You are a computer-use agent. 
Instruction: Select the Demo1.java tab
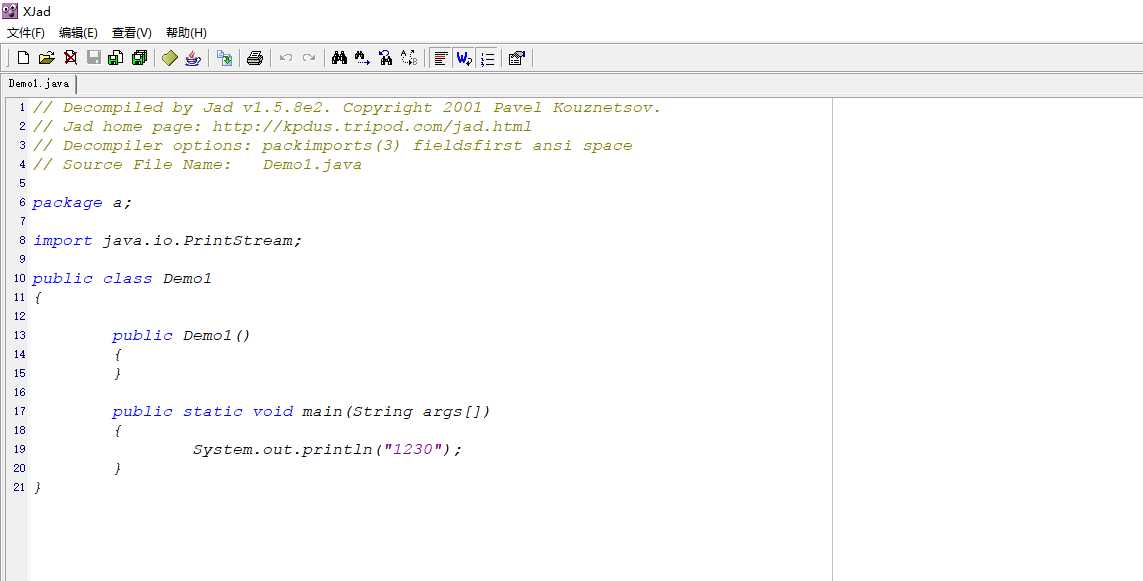[39, 84]
